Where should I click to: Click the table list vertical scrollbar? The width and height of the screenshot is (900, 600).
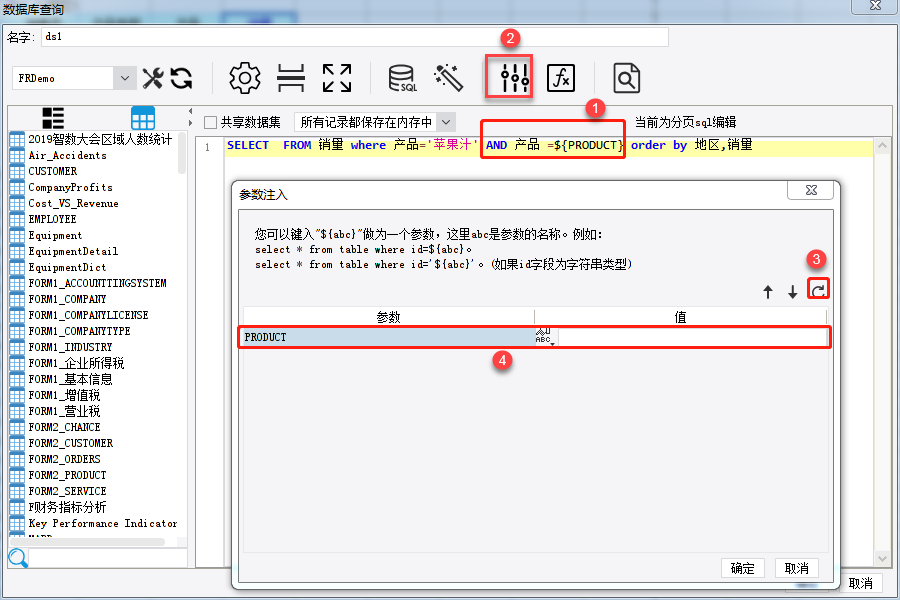coord(182,153)
